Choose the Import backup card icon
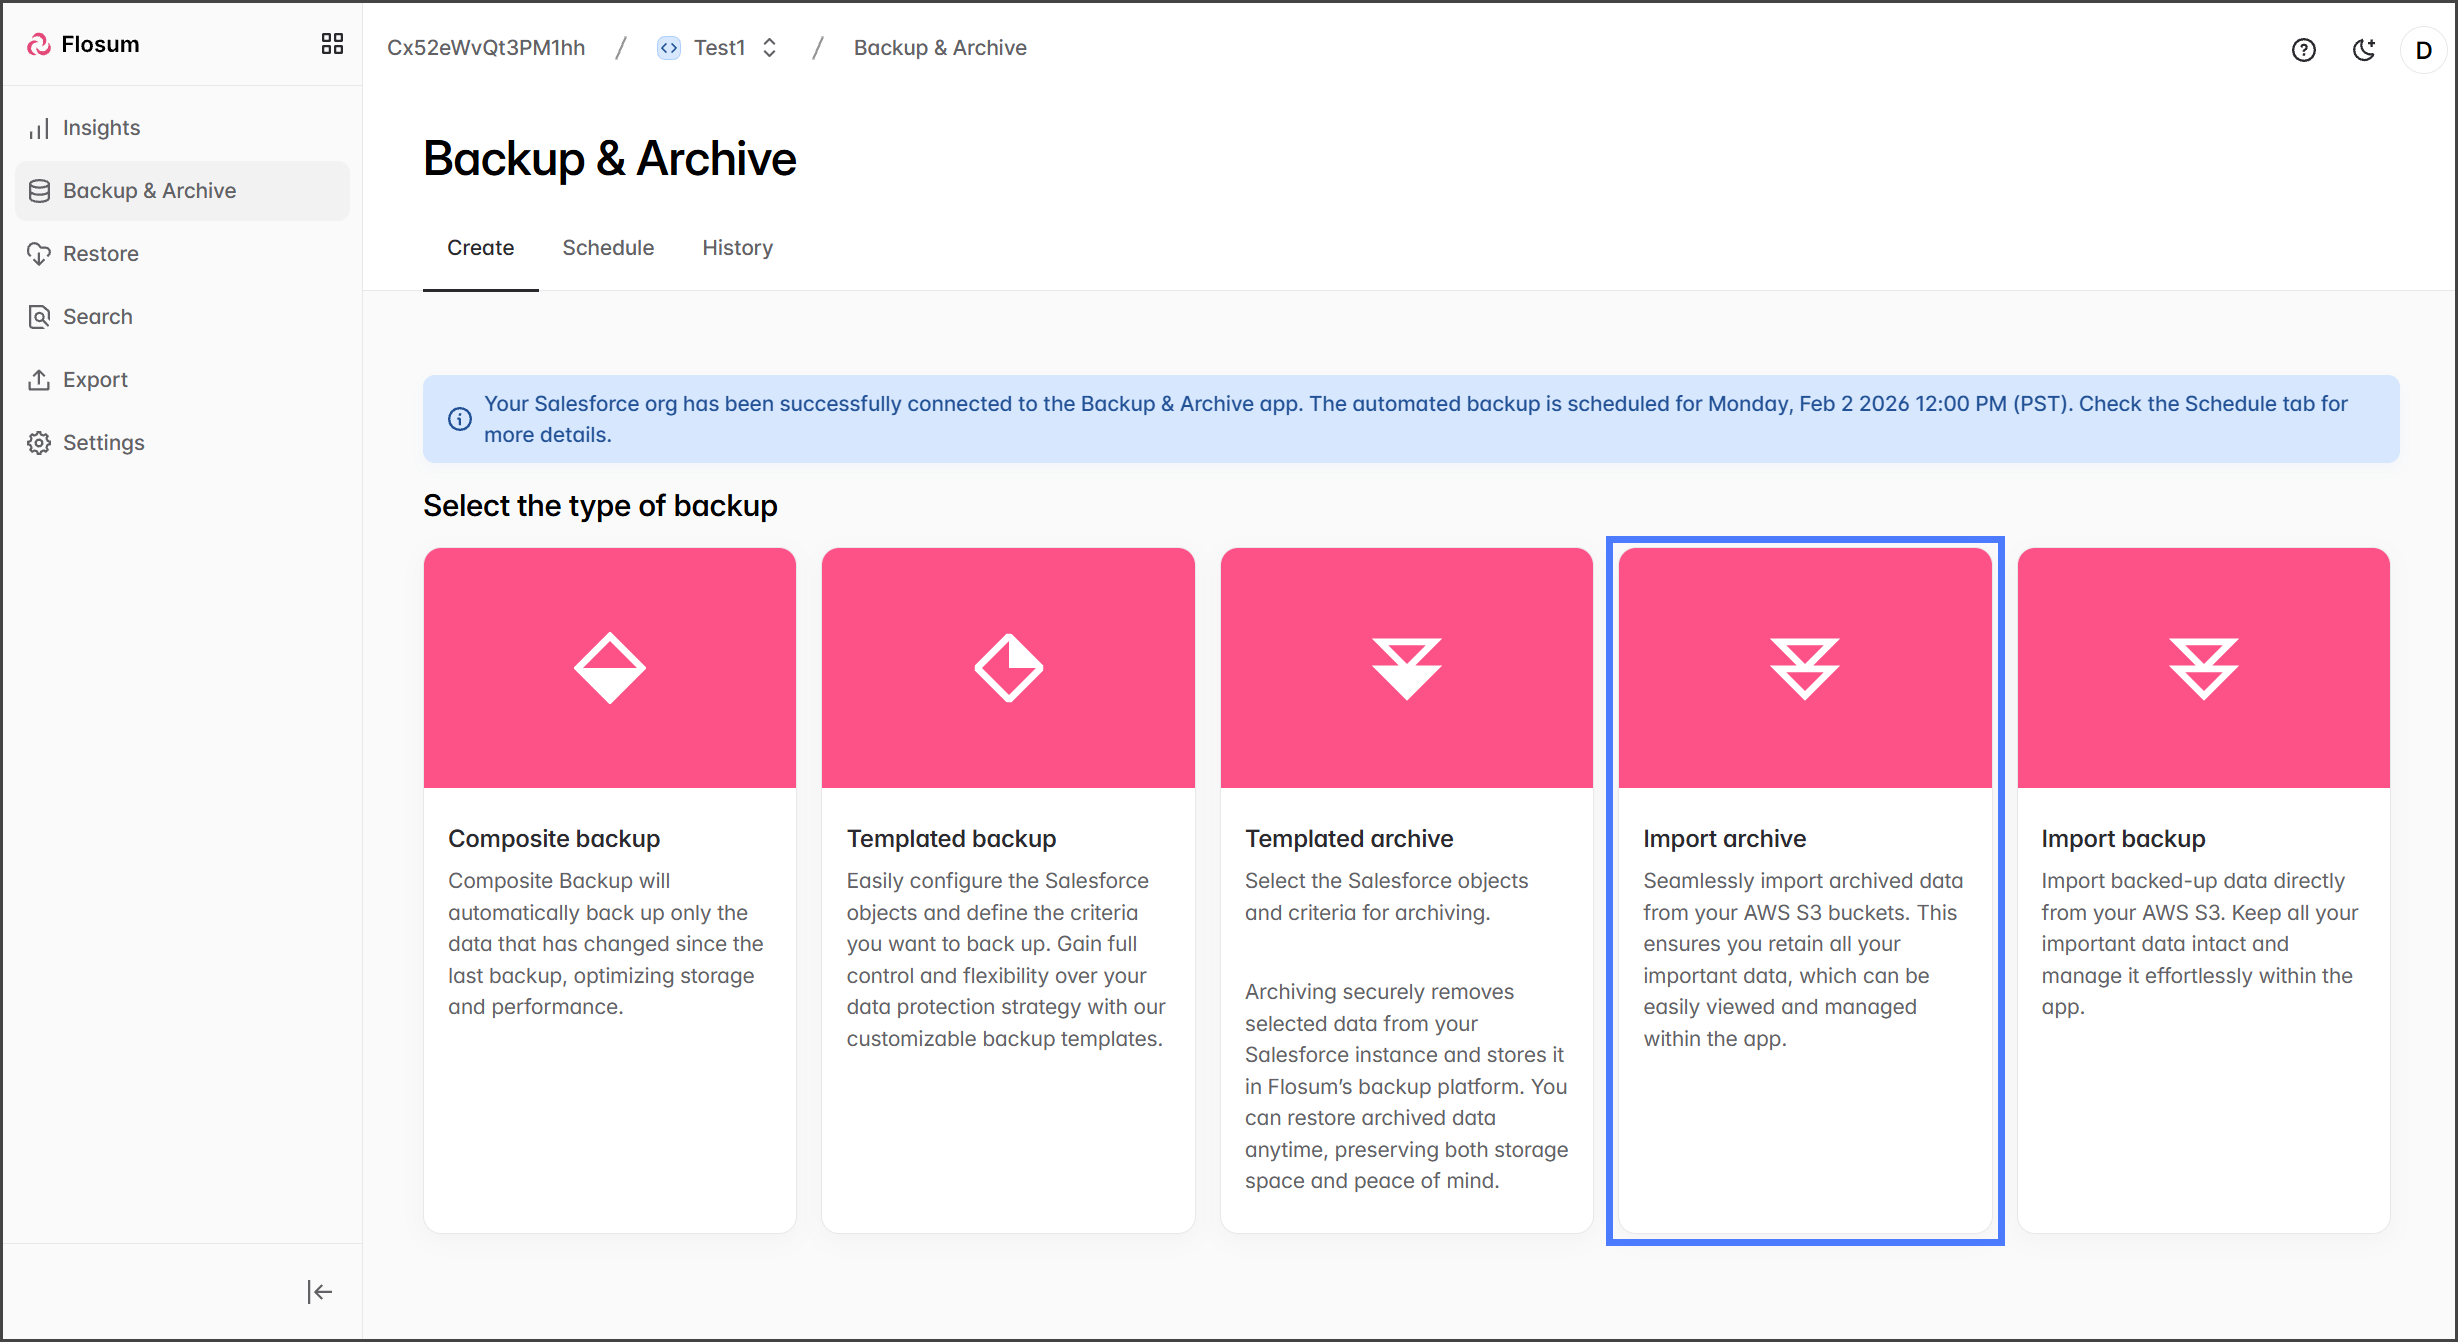 point(2203,668)
